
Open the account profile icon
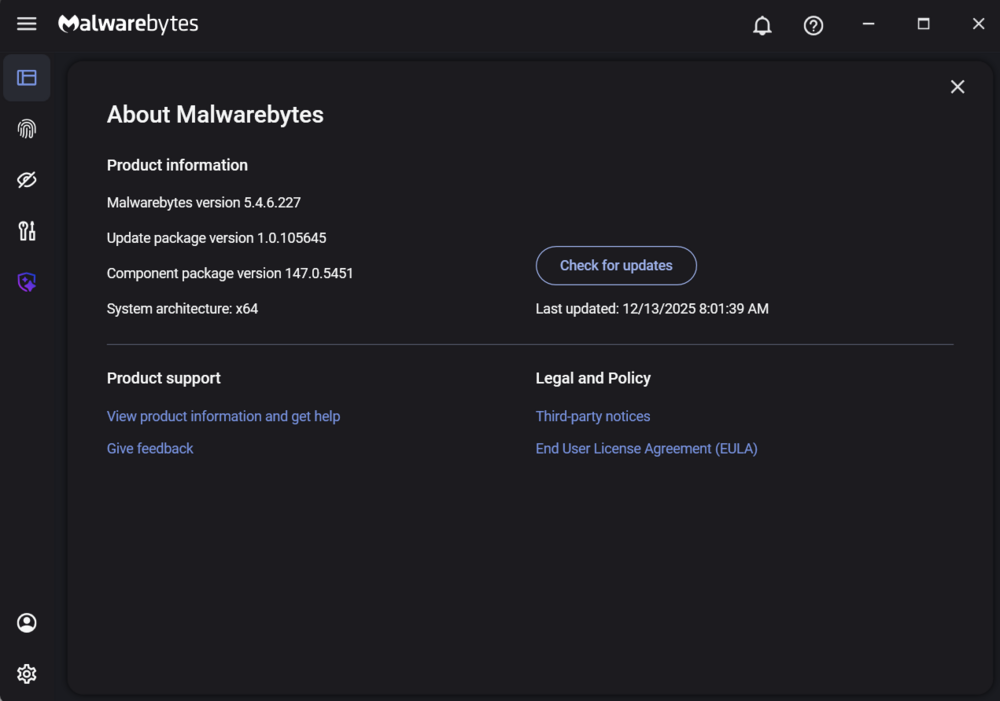pos(27,623)
